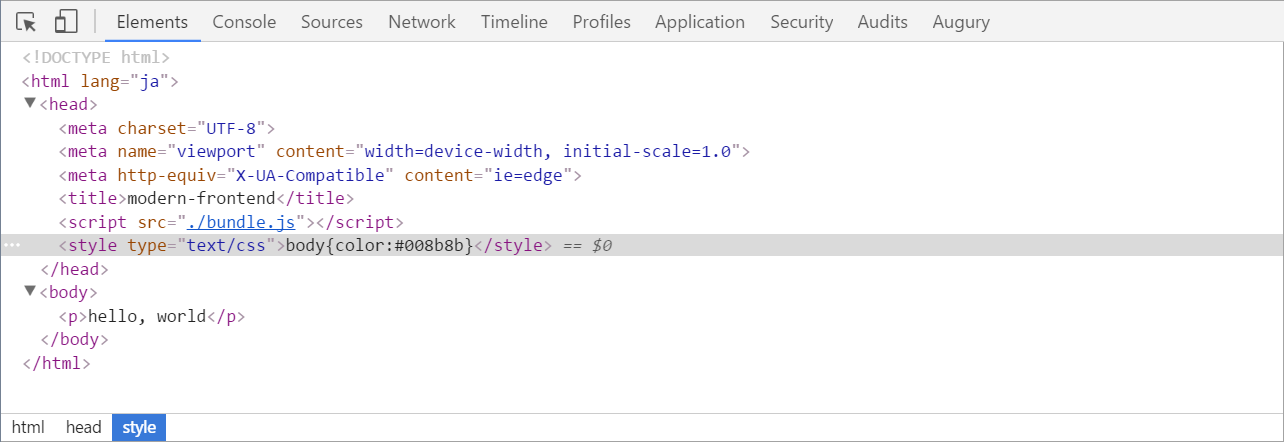Select head in the breadcrumb bar
This screenshot has height=442, width=1284.
point(84,427)
